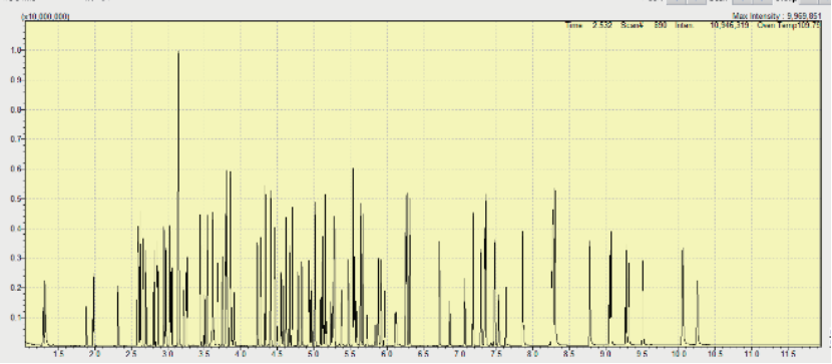Click the isolated peak at 2.0 minutes
The height and width of the screenshot is (364, 832).
coord(94,311)
